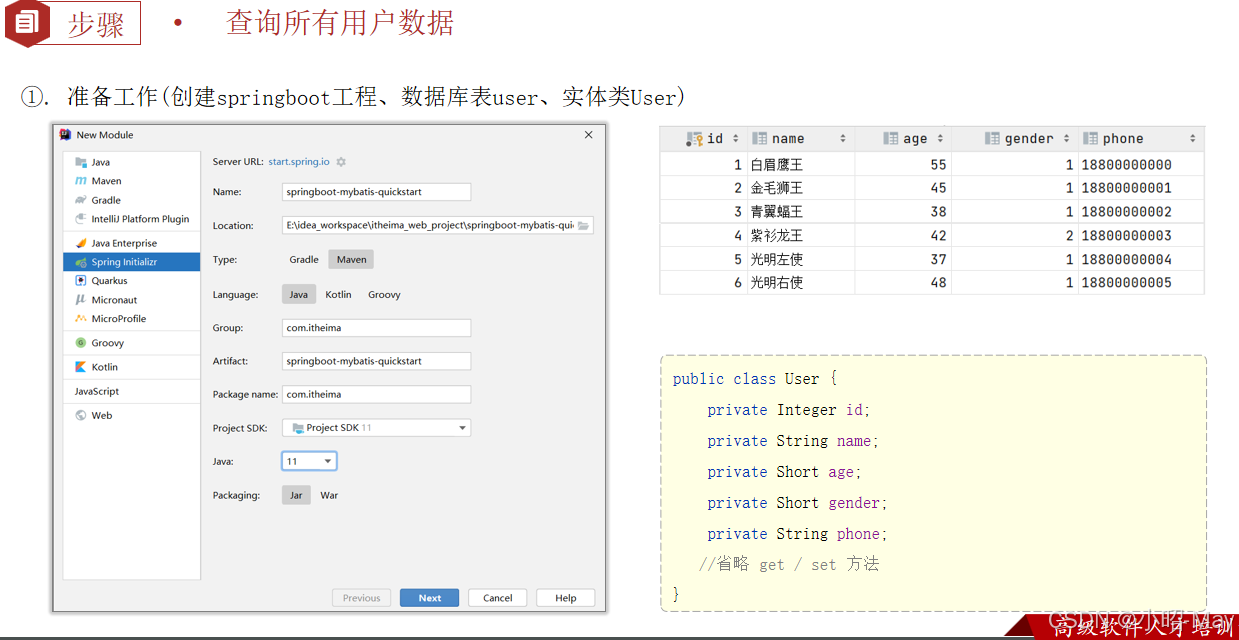This screenshot has height=640, width=1239.
Task: Click 'public class User {' code line
Action: tap(755, 379)
